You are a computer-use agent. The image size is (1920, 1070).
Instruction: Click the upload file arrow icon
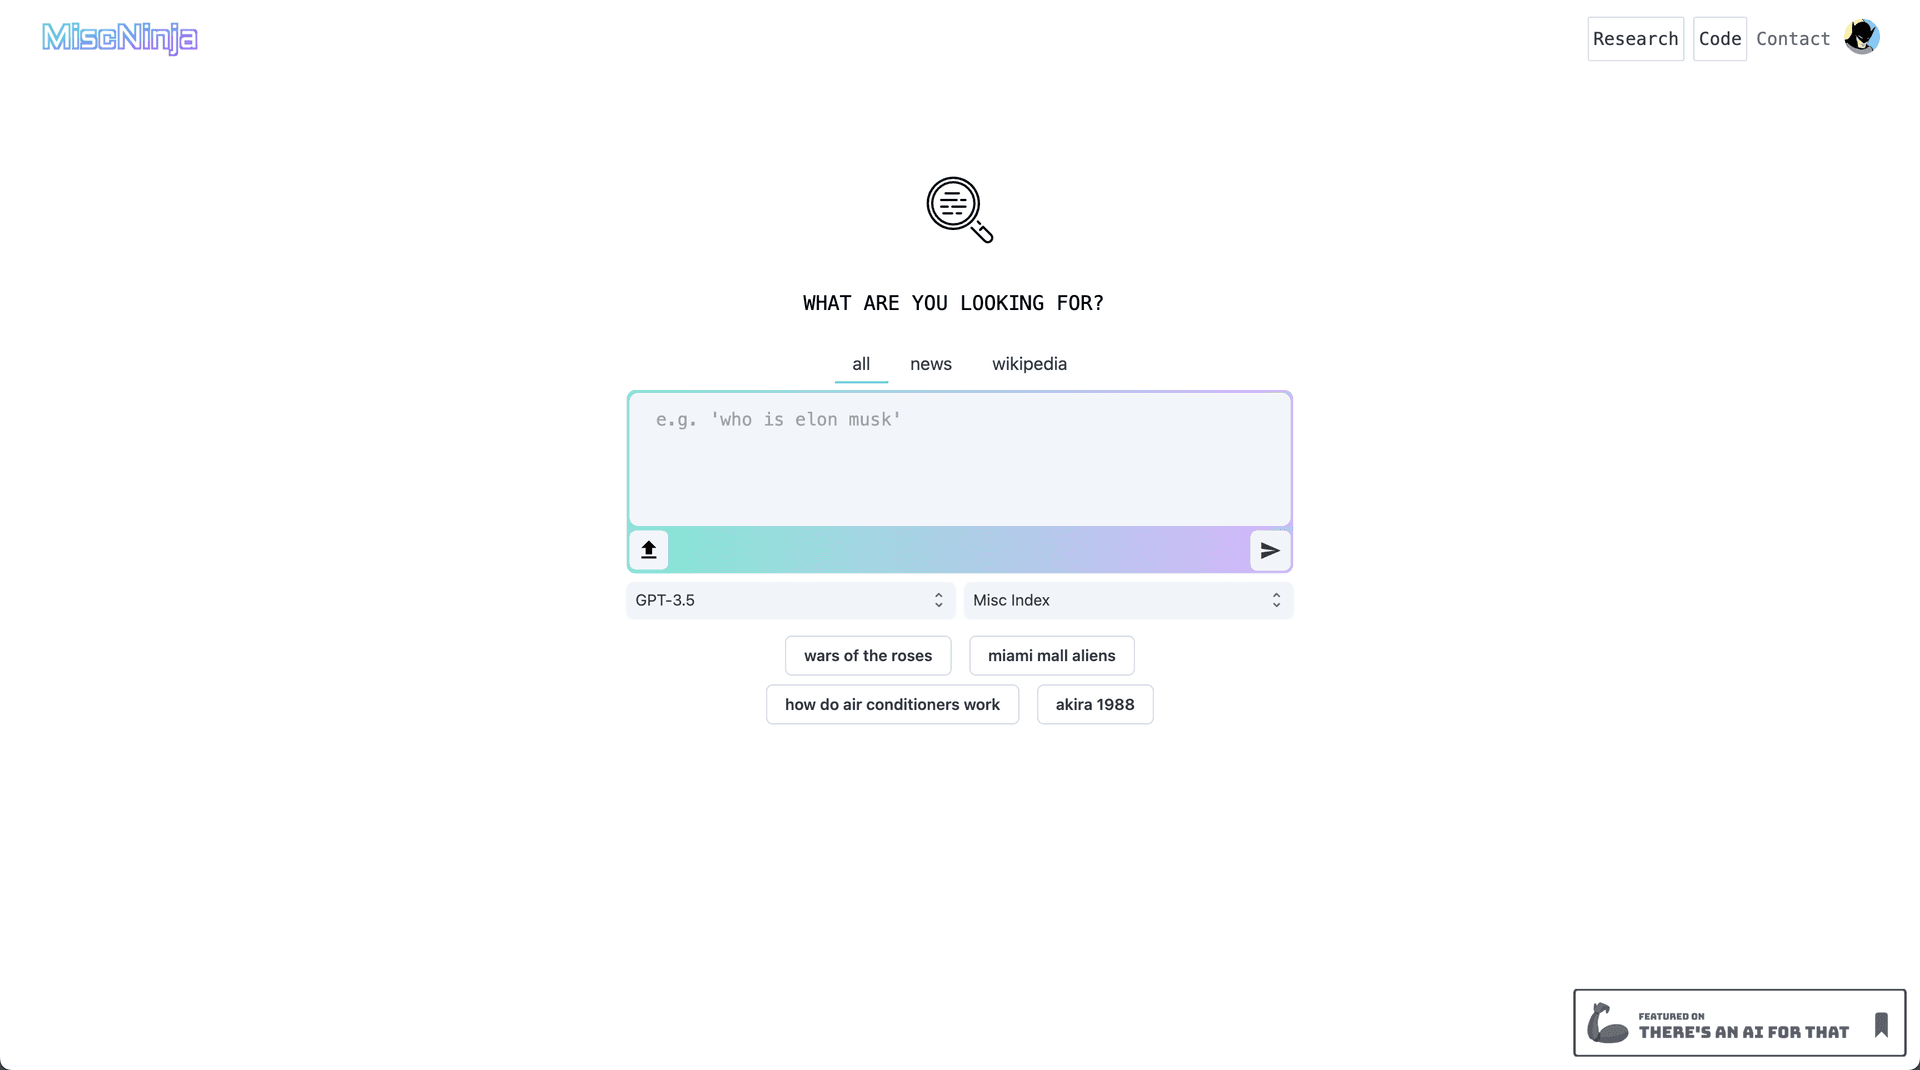[648, 550]
